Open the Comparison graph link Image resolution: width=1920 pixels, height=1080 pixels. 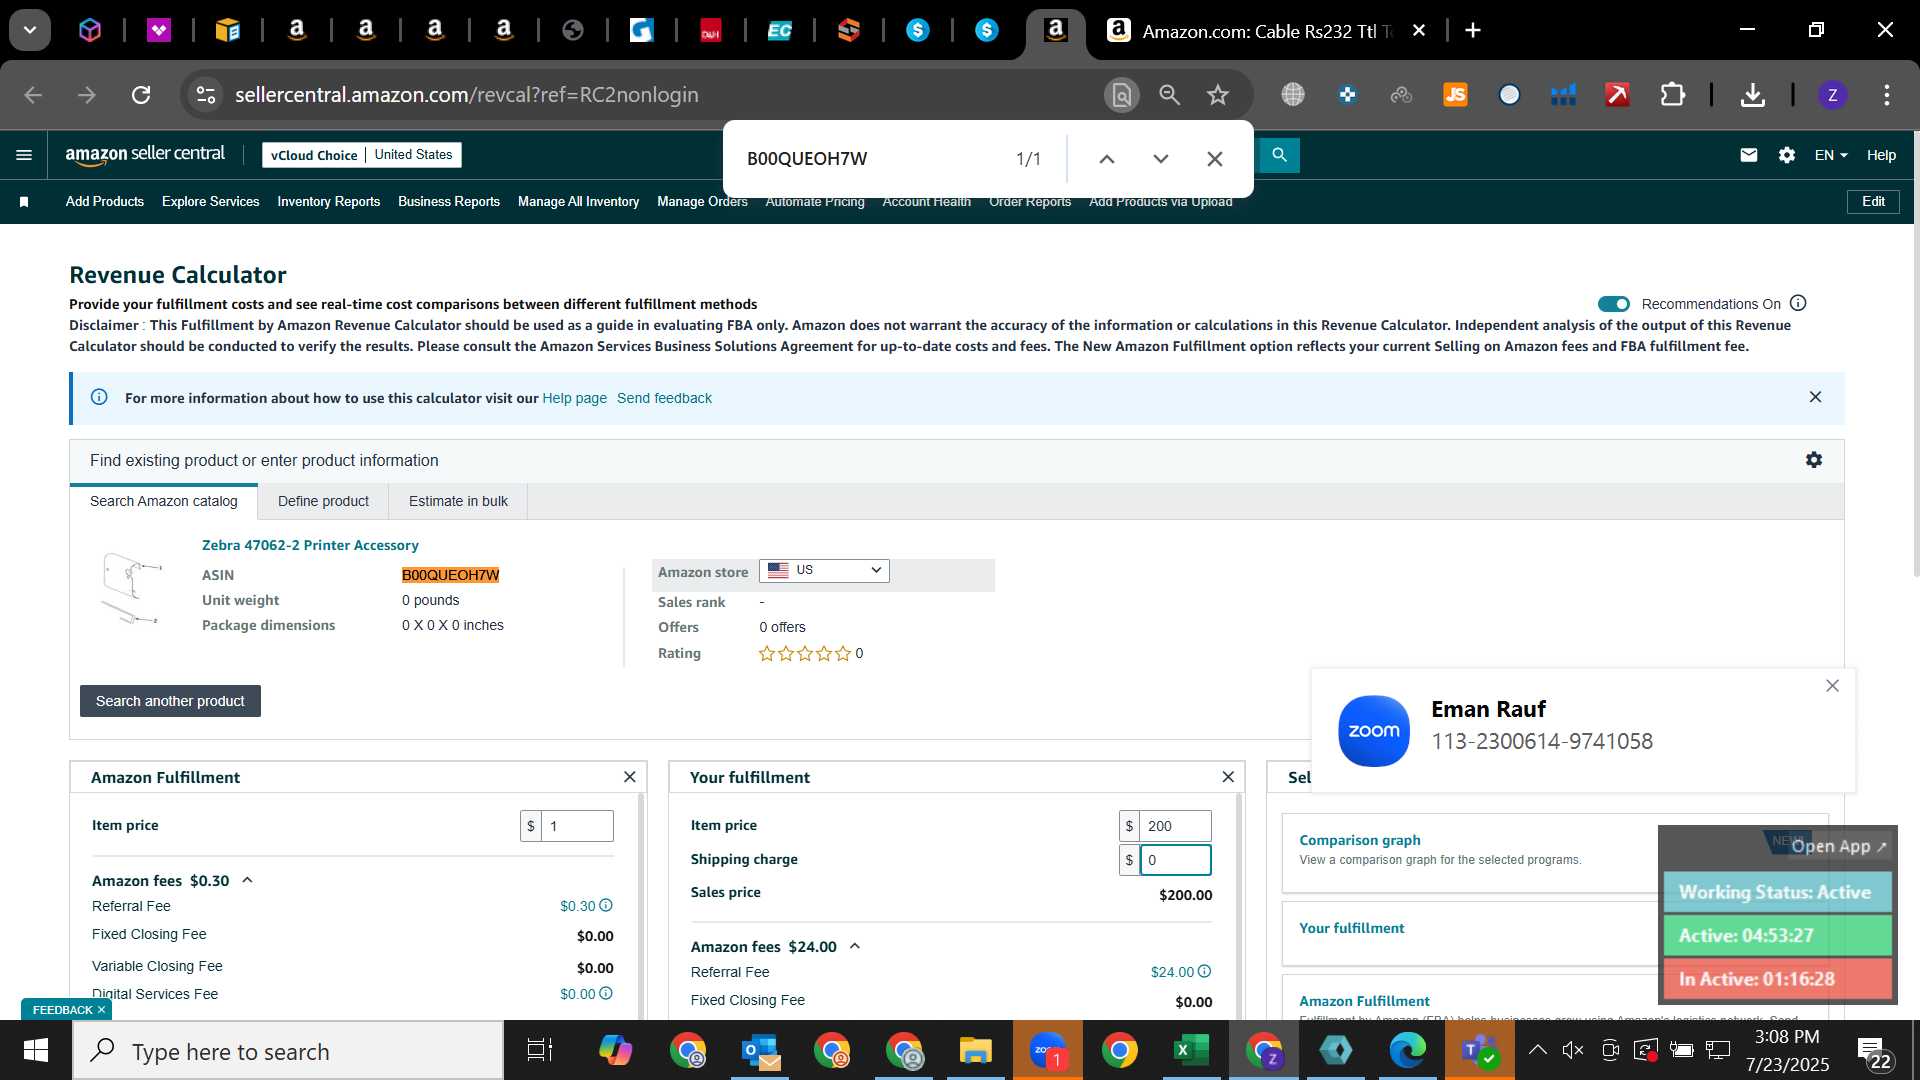1360,840
